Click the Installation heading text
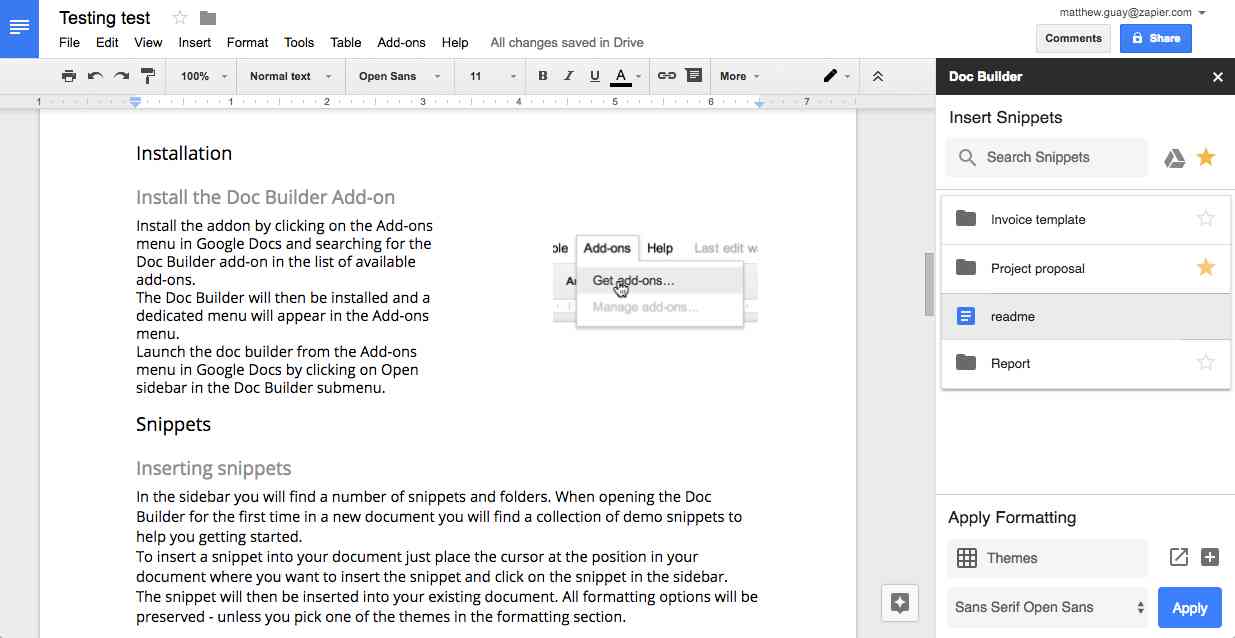The image size is (1235, 638). pyautogui.click(x=184, y=153)
